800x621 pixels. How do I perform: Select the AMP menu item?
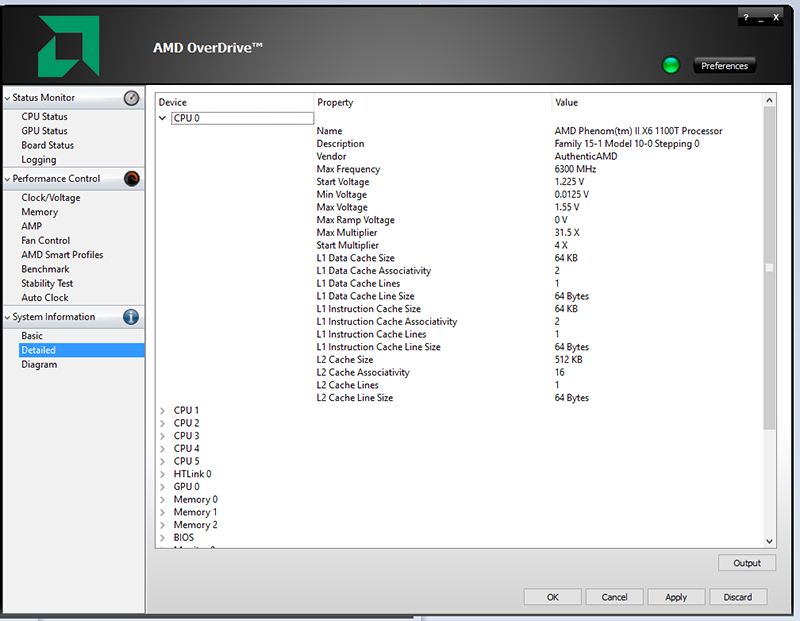[32, 226]
